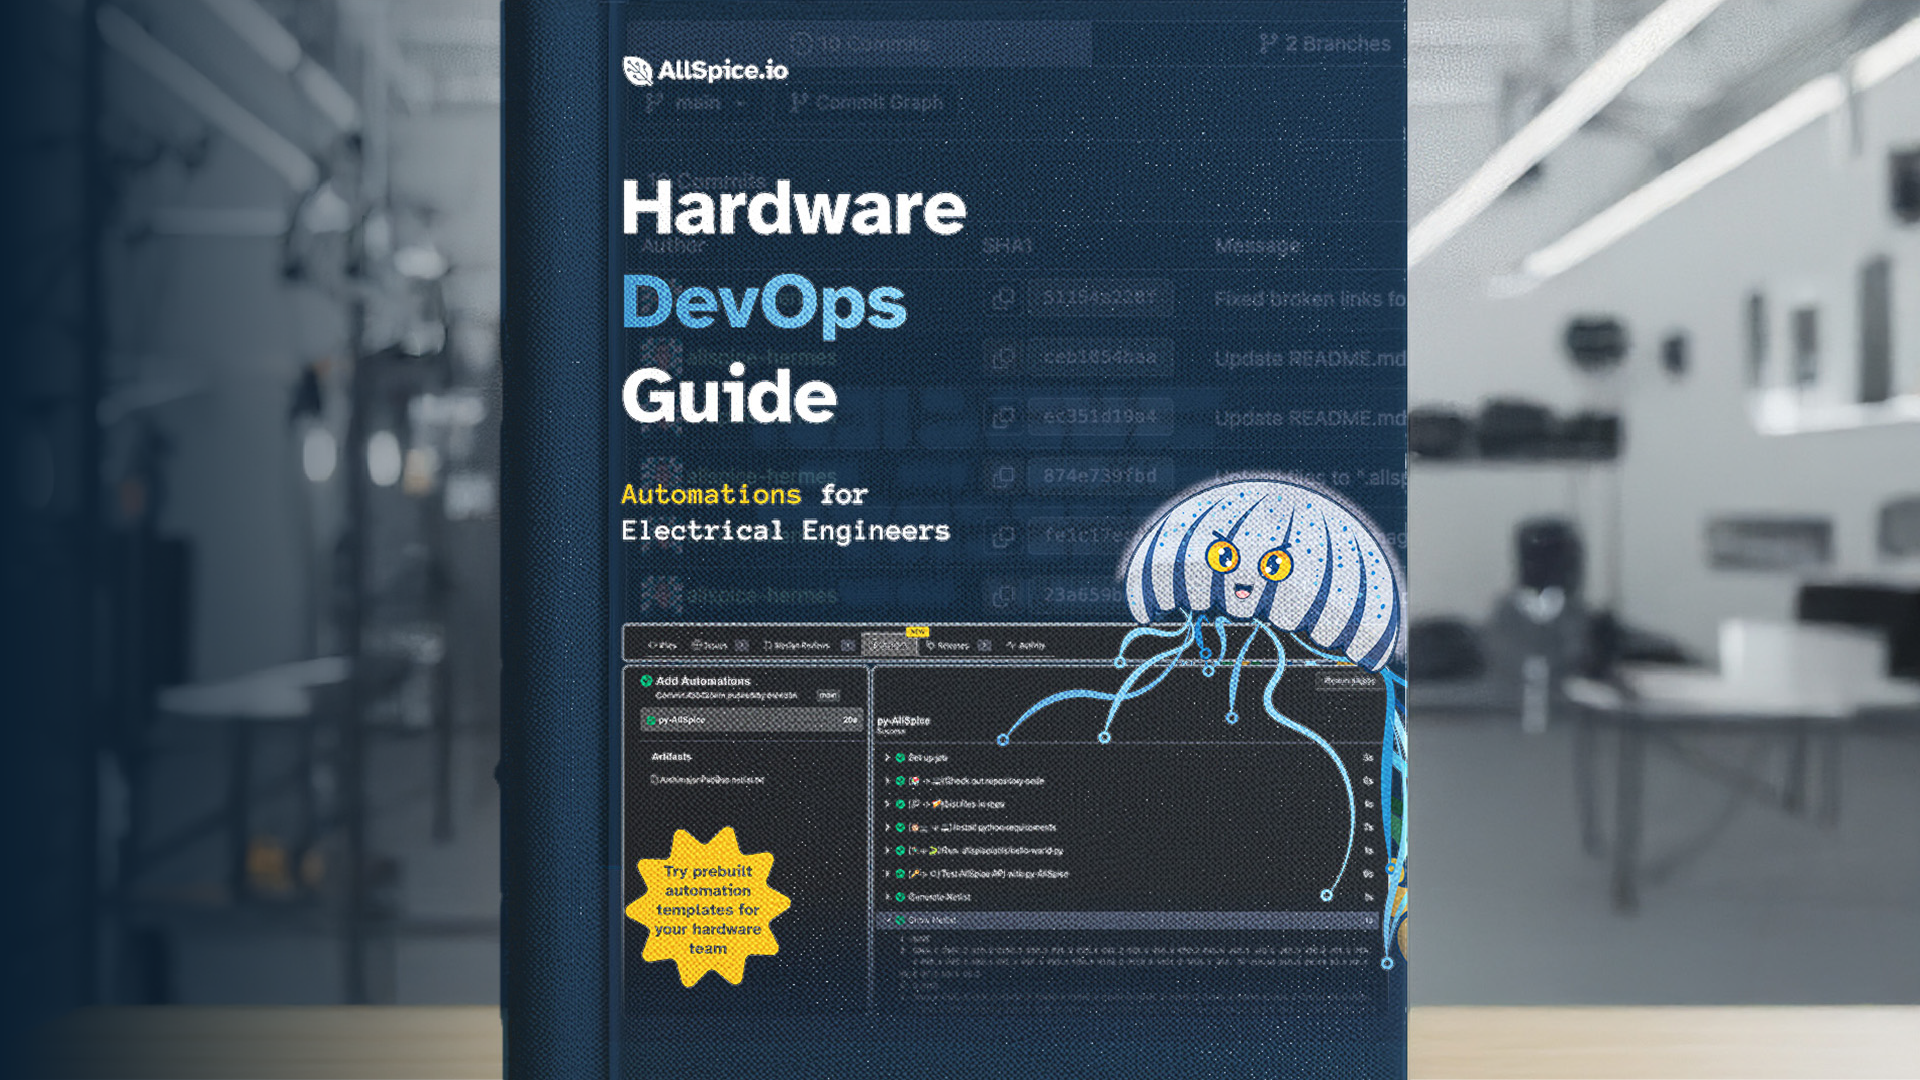Image resolution: width=1920 pixels, height=1080 pixels.
Task: Open the Update README.md commit message
Action: pyautogui.click(x=1308, y=358)
